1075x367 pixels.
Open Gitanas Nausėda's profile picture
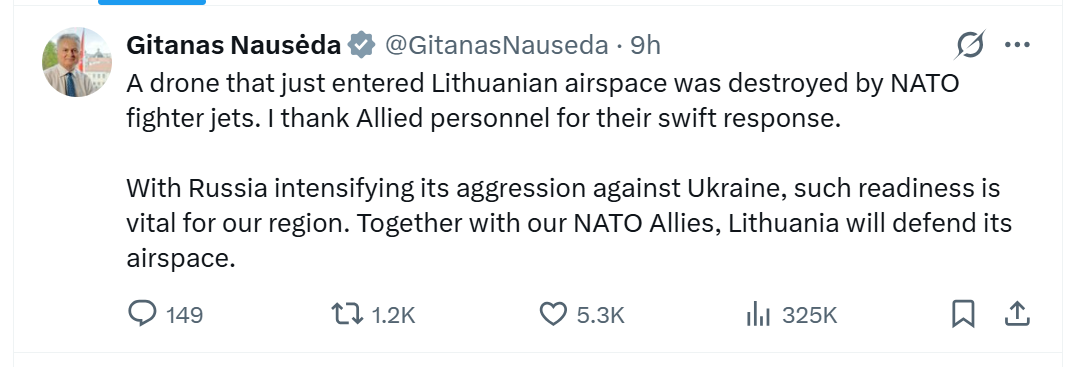pos(76,62)
